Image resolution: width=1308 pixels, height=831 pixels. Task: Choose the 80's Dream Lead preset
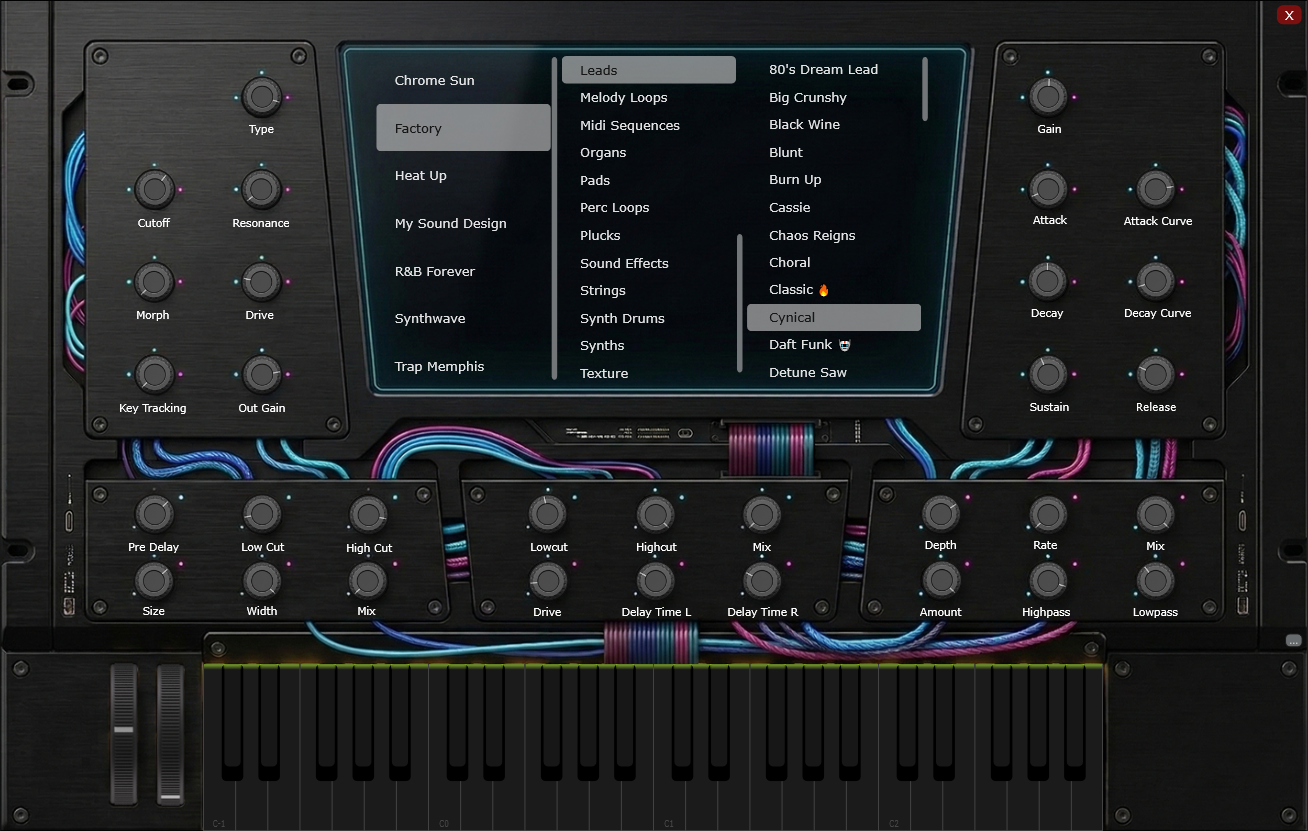[x=823, y=69]
